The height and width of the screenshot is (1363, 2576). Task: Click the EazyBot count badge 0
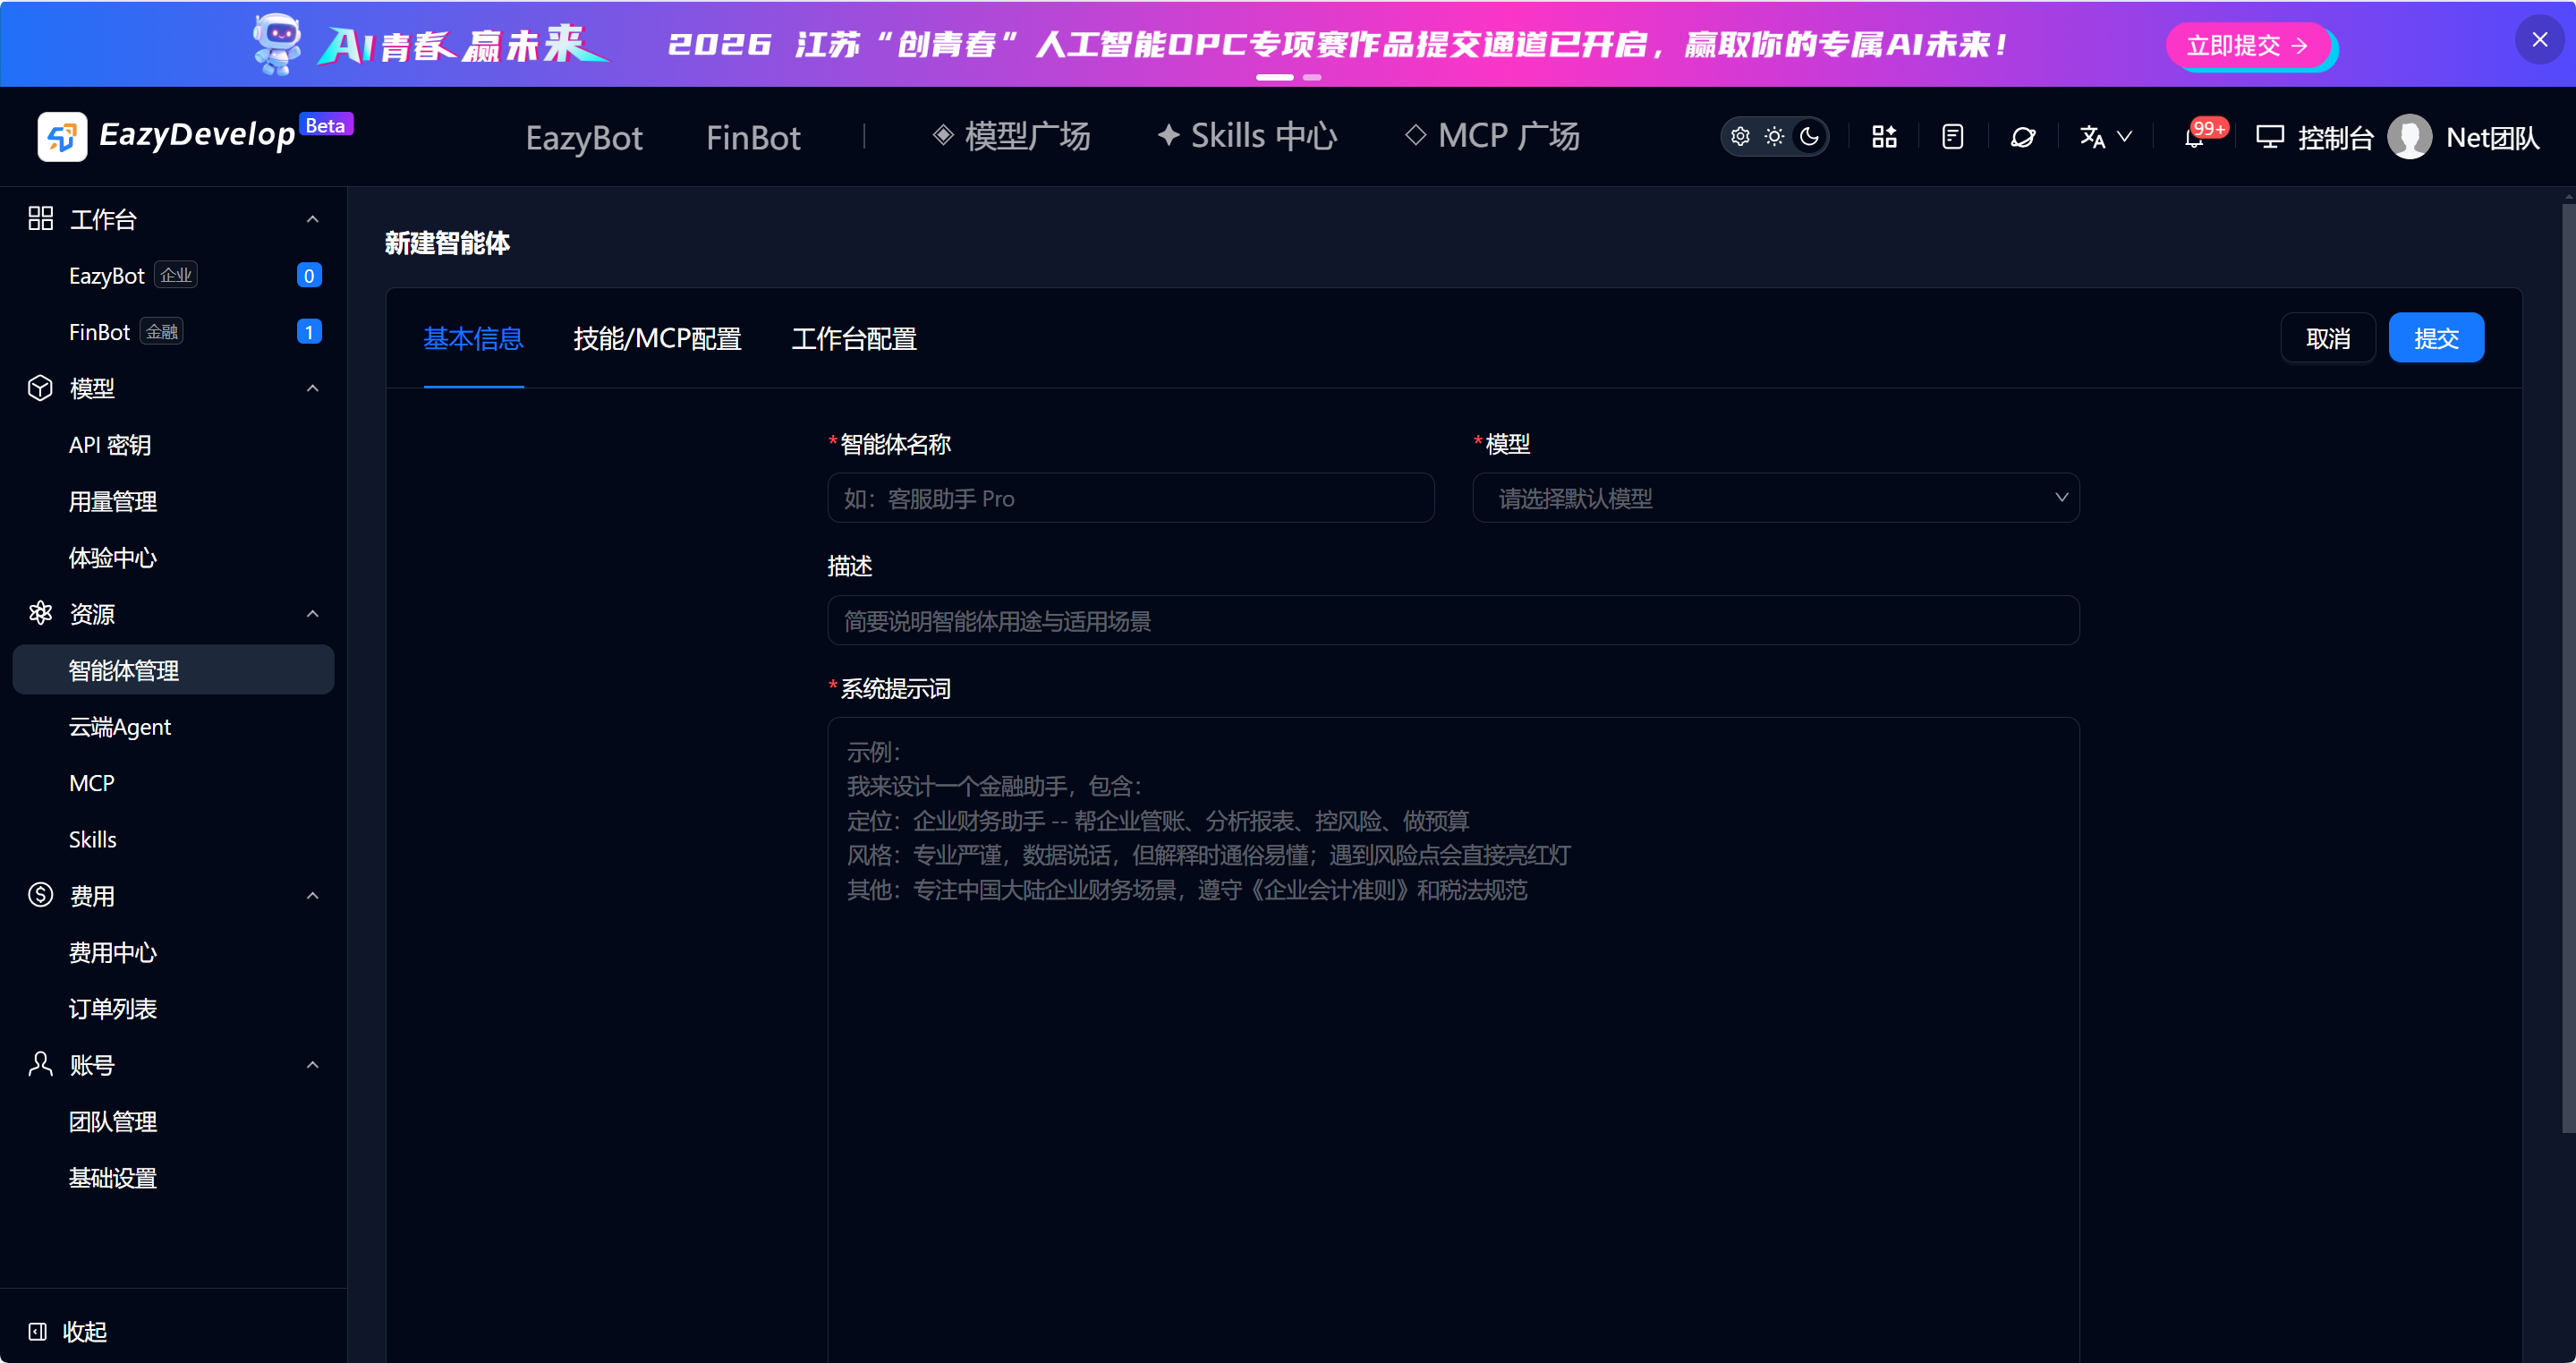(x=309, y=275)
